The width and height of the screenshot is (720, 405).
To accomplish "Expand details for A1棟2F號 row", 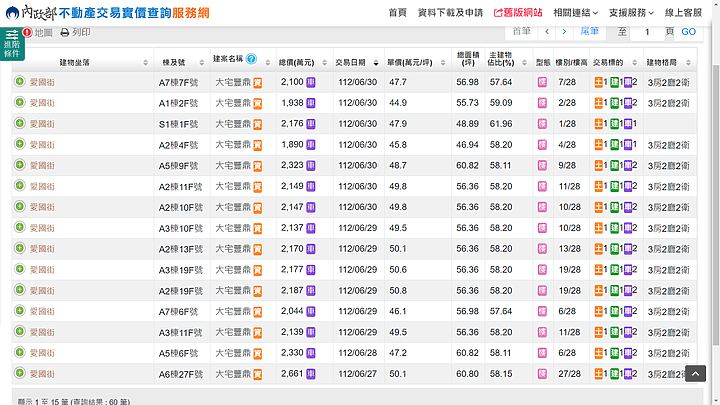I will (19, 102).
